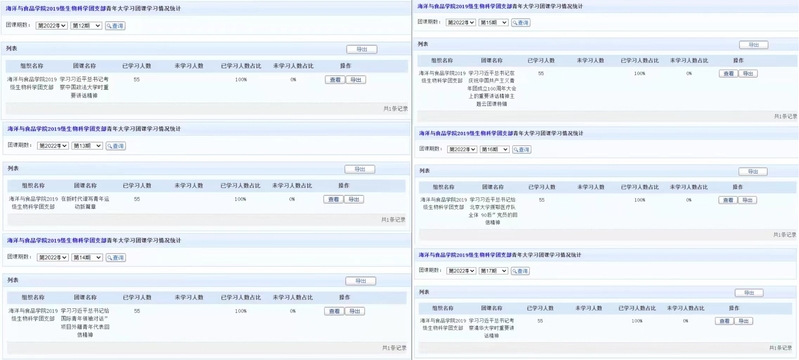Click the 查询 search icon beside 第14期
The height and width of the screenshot is (360, 799).
coord(116,258)
